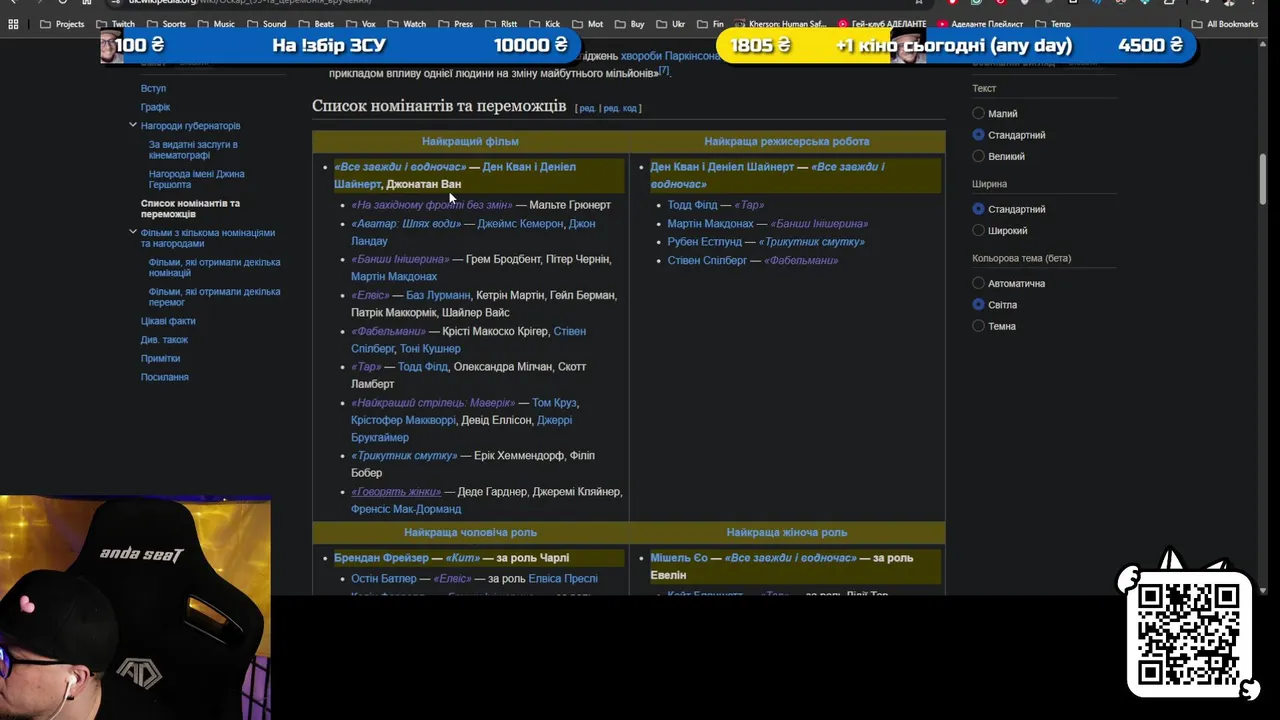Open the «Аватар: Шлях води» film link
Viewport: 1280px width, 720px height.
405,224
